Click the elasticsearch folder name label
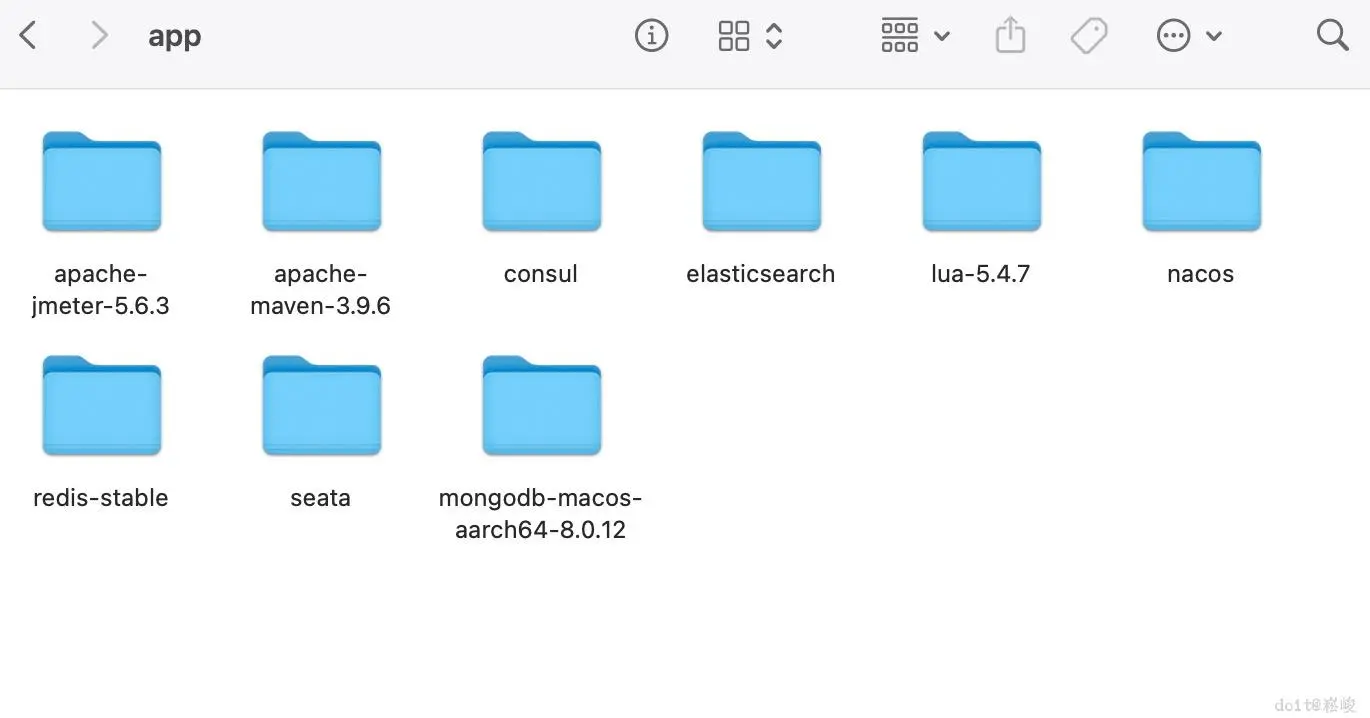The image size is (1370, 718). pyautogui.click(x=761, y=274)
